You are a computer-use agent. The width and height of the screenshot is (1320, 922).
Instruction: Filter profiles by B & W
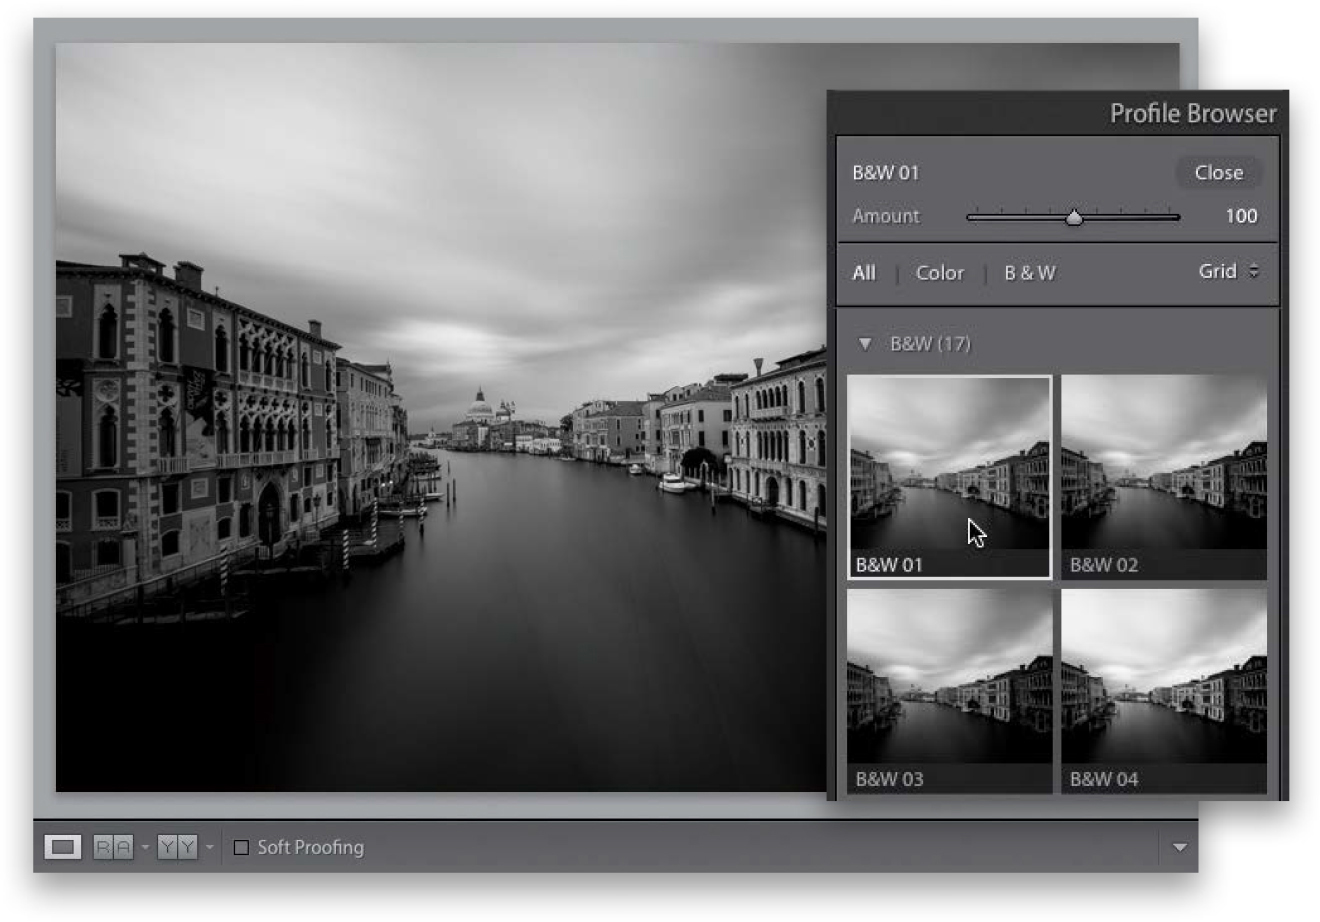pos(1030,272)
